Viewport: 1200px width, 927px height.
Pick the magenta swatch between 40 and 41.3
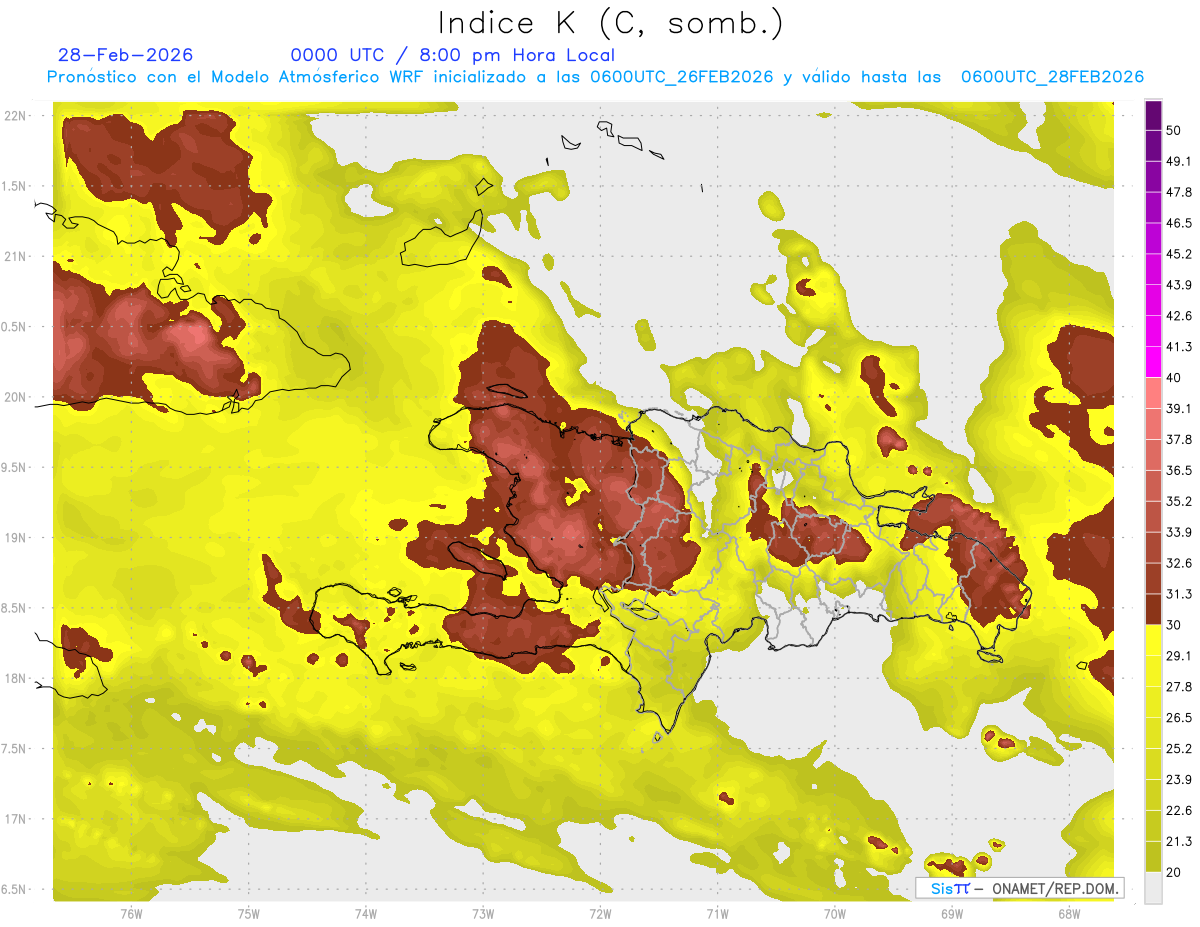click(1153, 362)
